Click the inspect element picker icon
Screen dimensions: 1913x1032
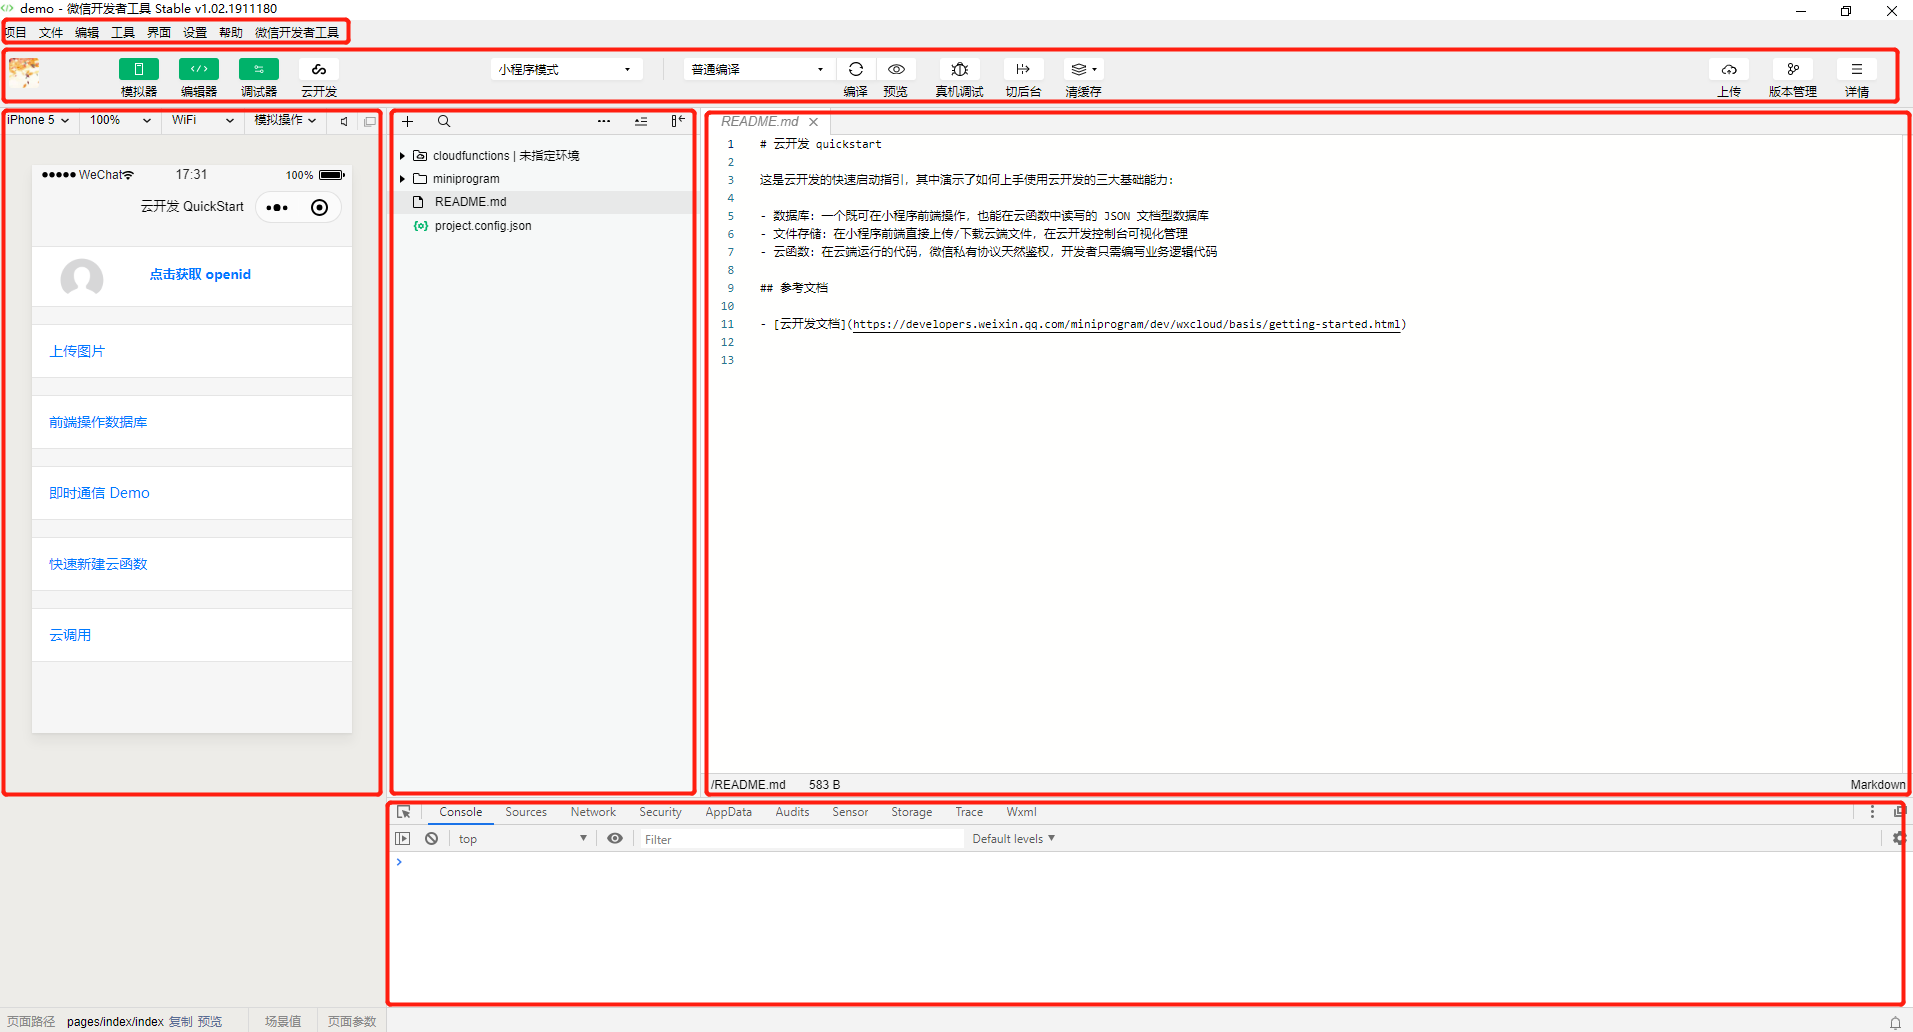[404, 812]
